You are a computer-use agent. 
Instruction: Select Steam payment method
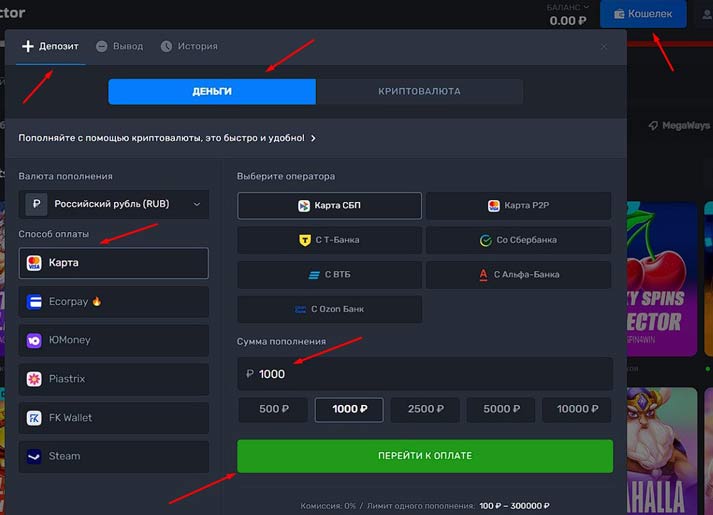pos(114,456)
